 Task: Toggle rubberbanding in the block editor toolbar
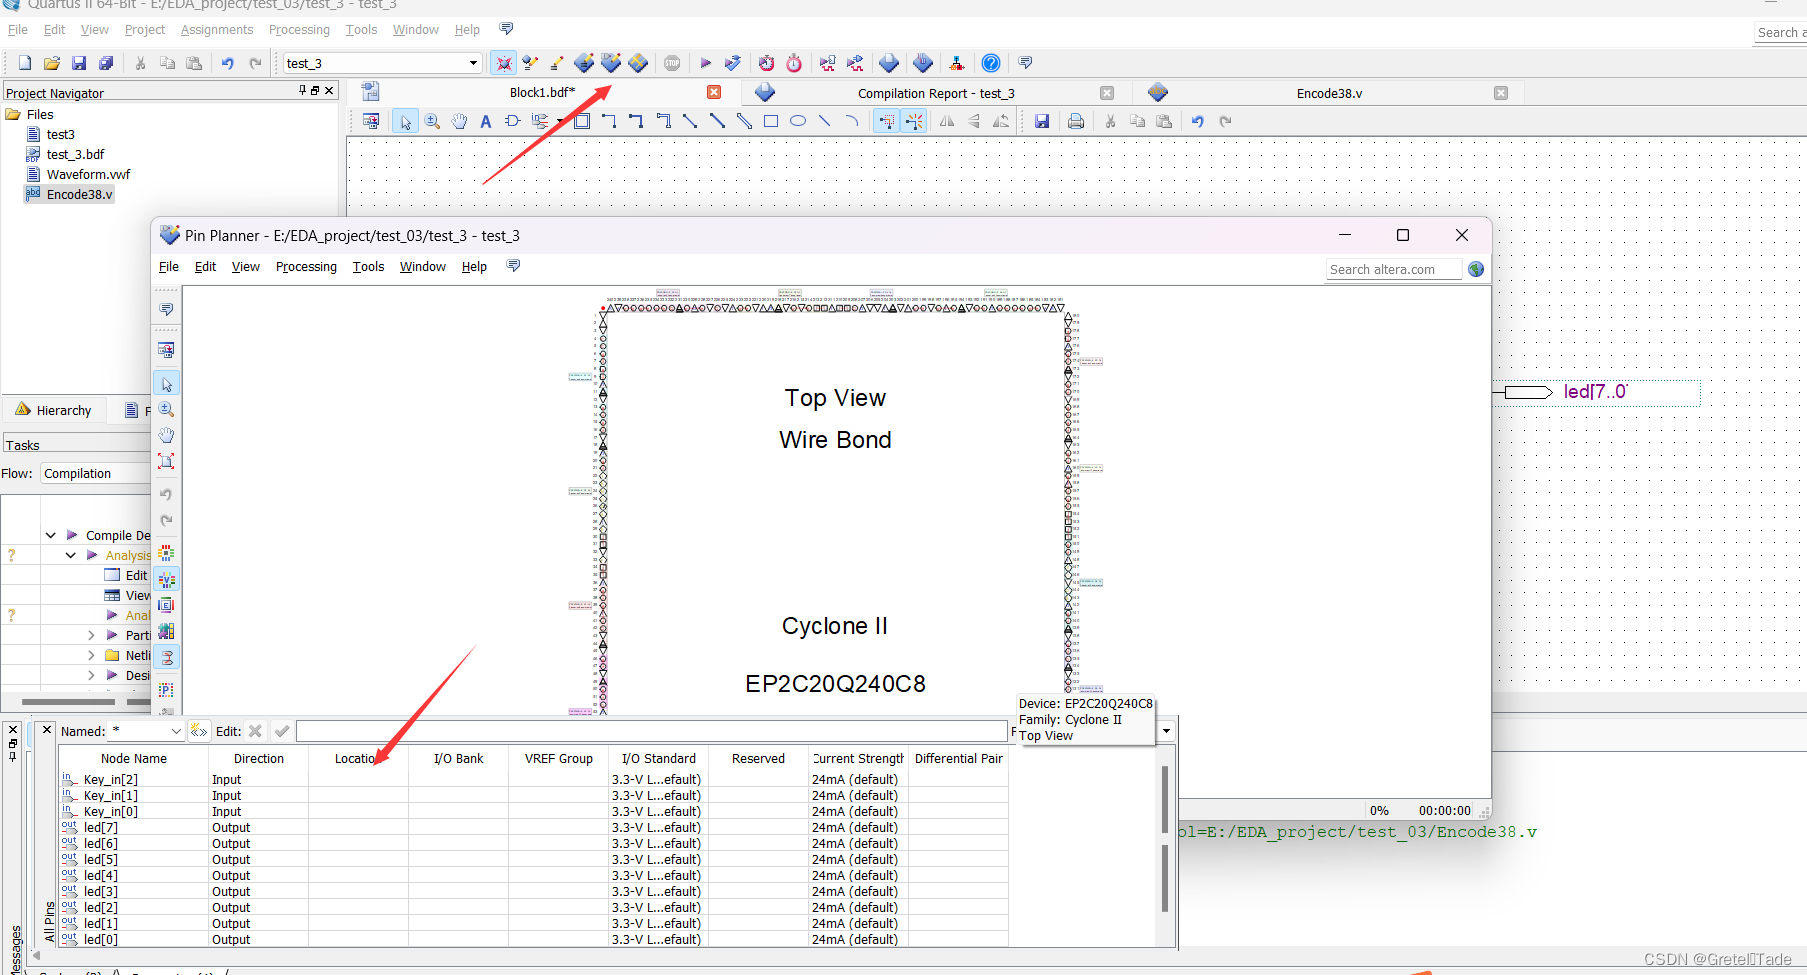[x=887, y=121]
